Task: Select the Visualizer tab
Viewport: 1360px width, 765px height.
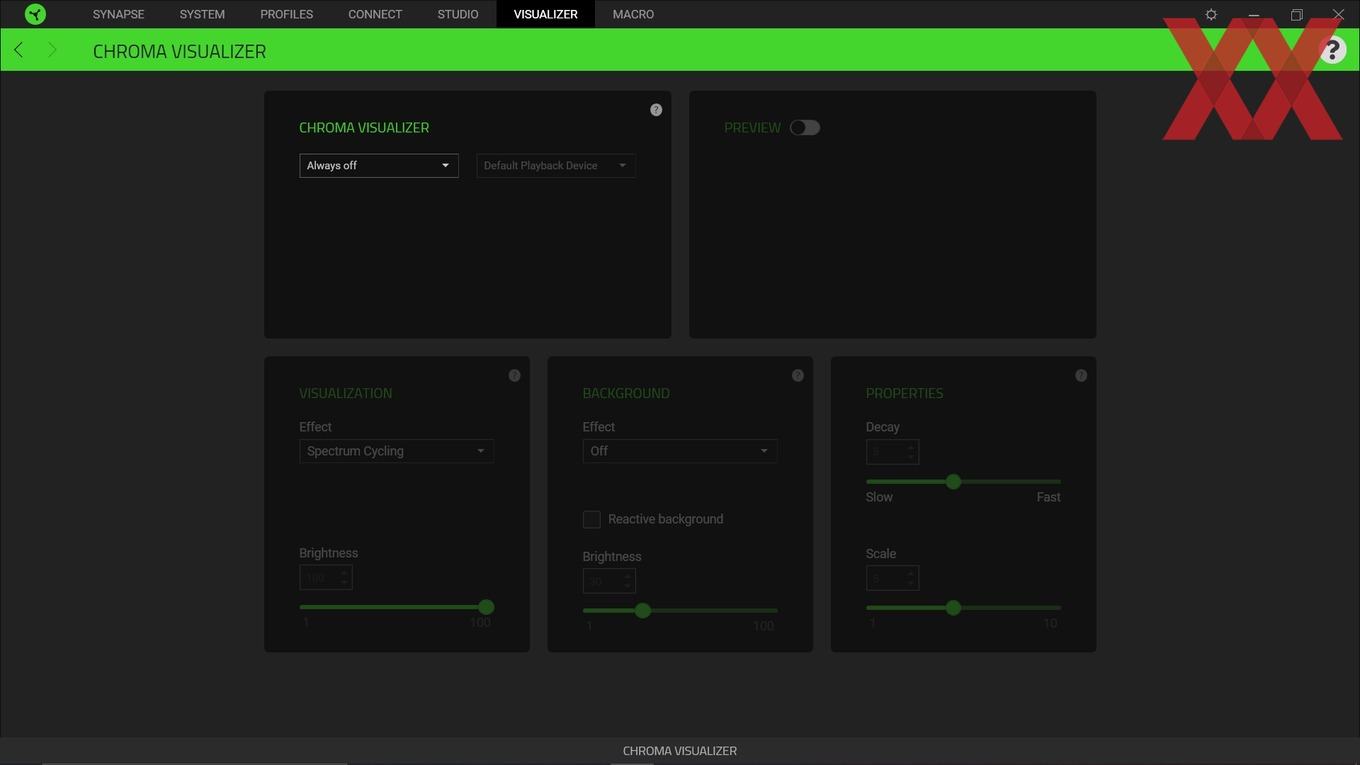Action: (545, 14)
